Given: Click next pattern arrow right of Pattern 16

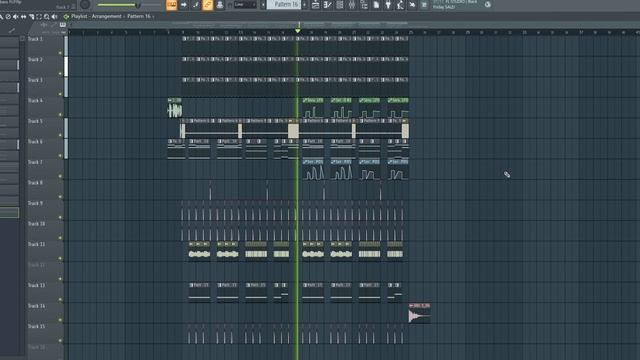Looking at the screenshot, I should [x=304, y=5].
